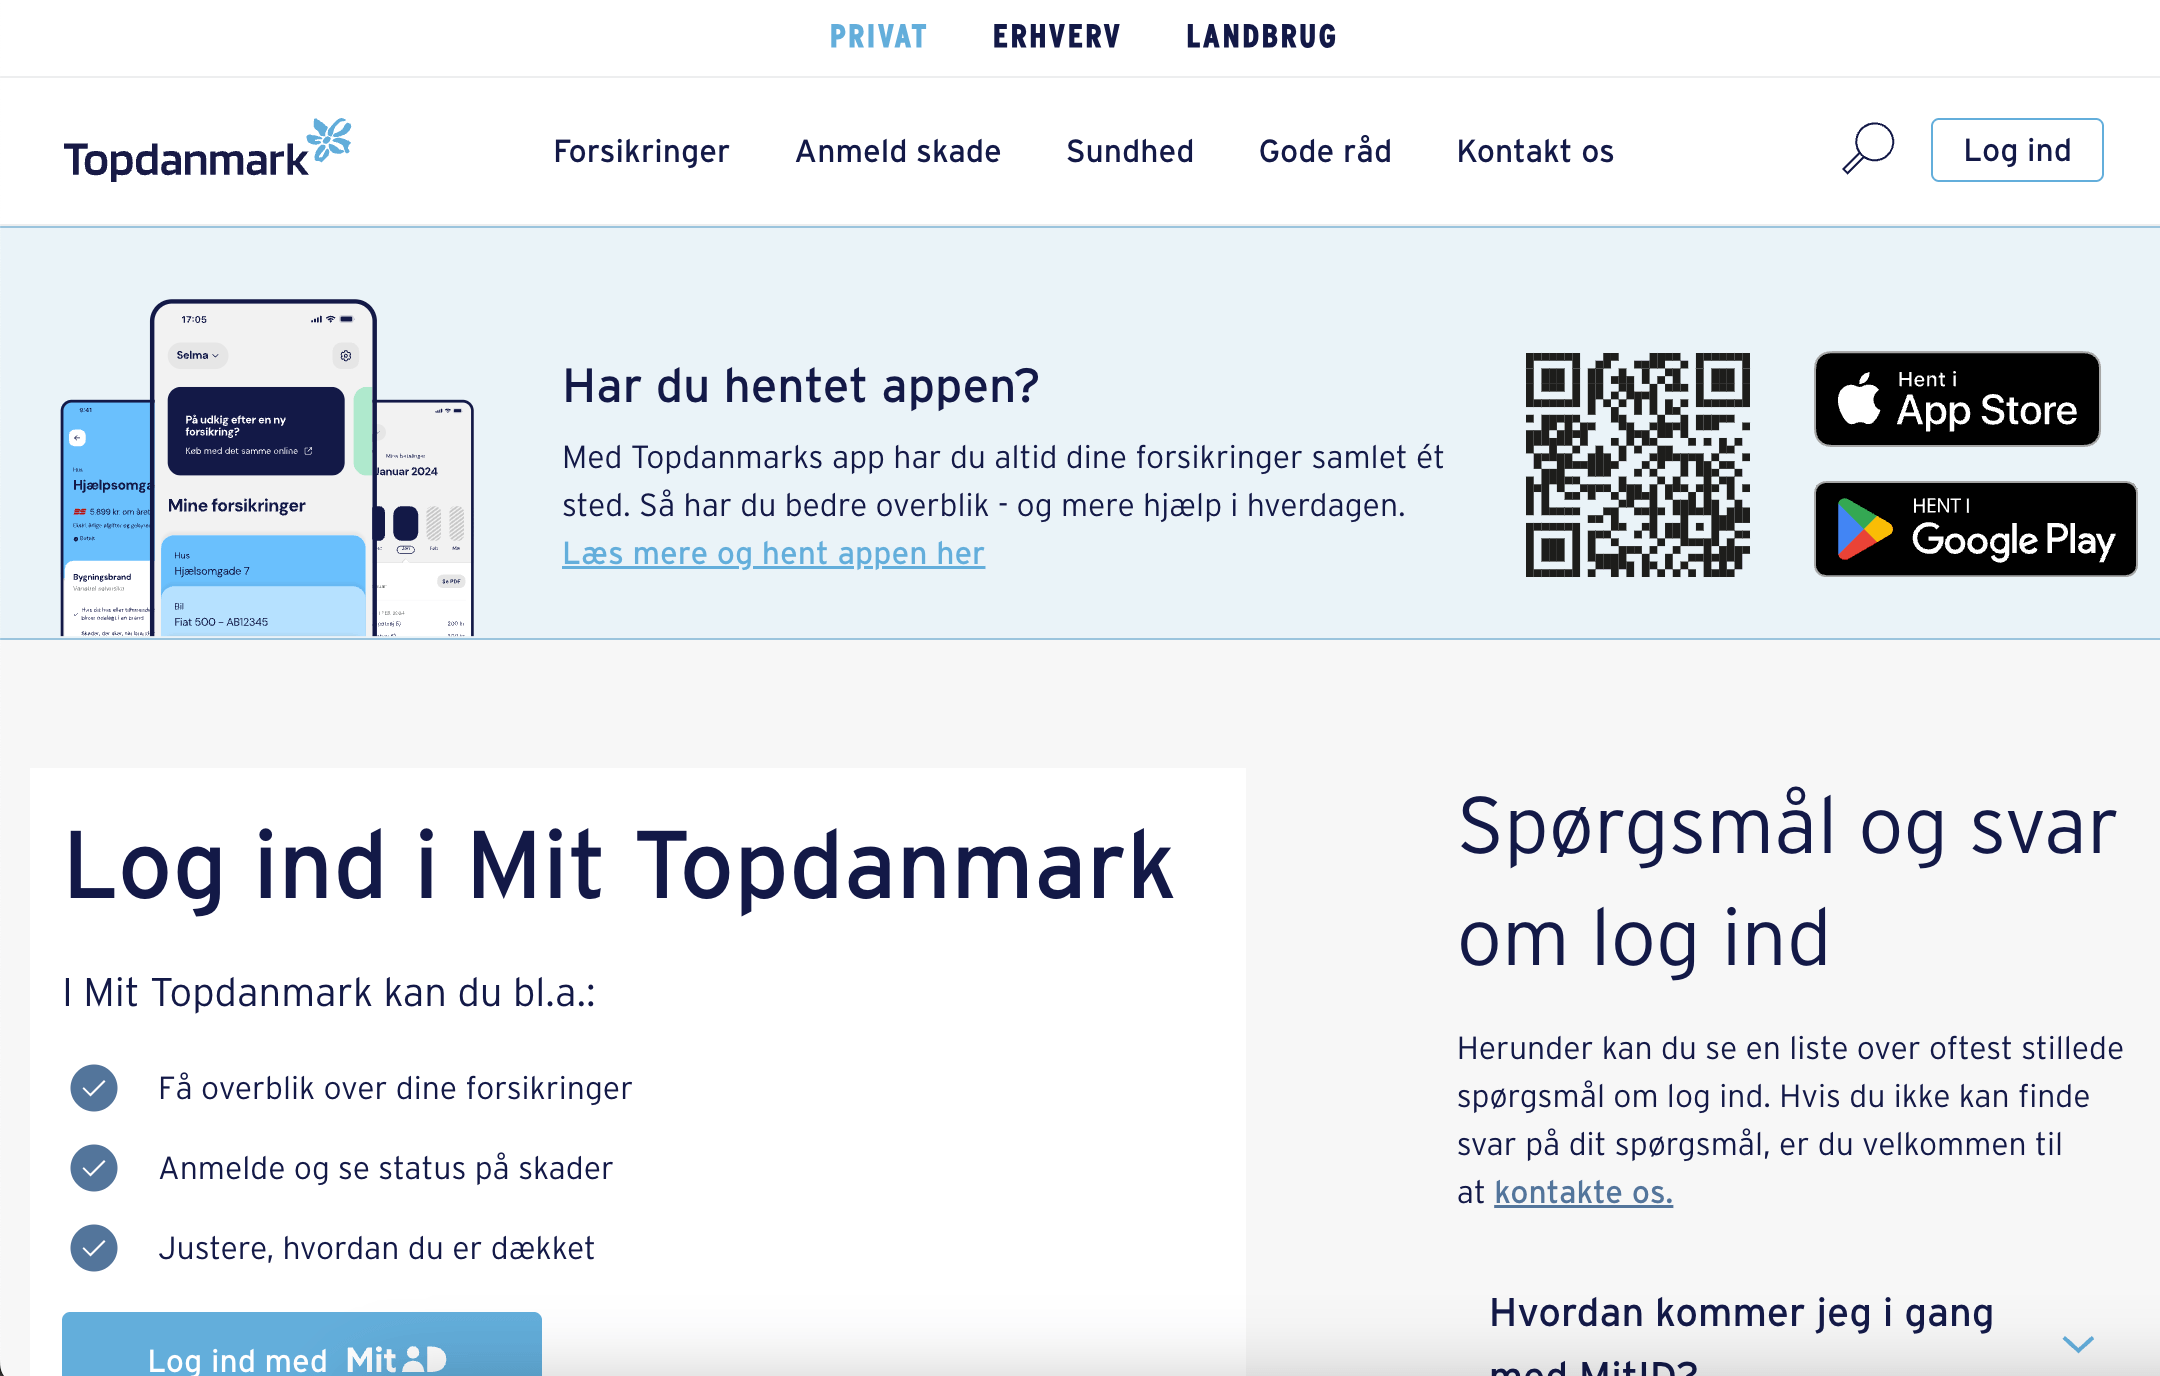Viewport: 2160px width, 1376px height.
Task: Click 'Anmelde og se status på skader' text
Action: pyautogui.click(x=386, y=1168)
